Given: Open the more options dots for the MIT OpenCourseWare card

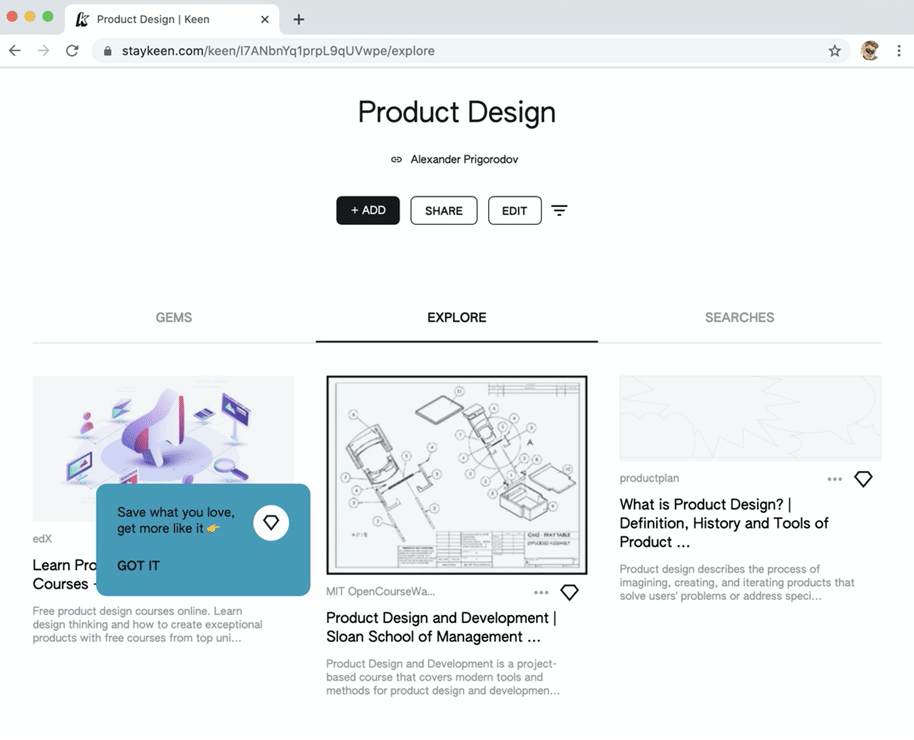Looking at the screenshot, I should [541, 592].
